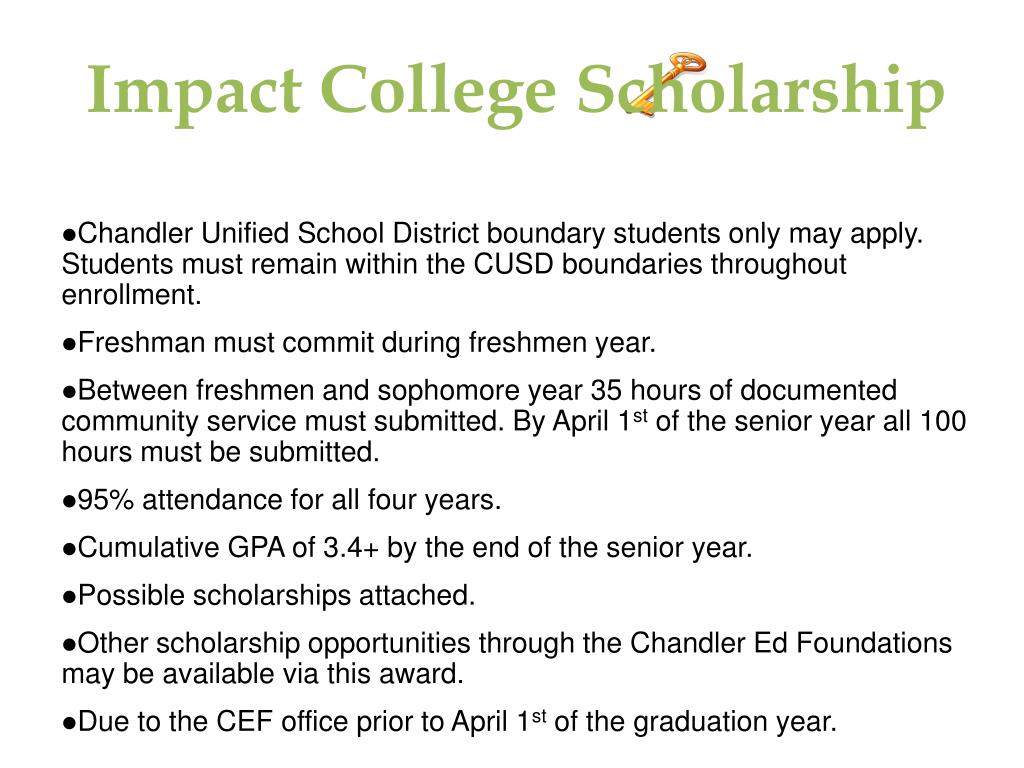Click the bullet dot before "Other scholarship opportunities"
Viewport: 1024px width, 768px height.
click(69, 645)
